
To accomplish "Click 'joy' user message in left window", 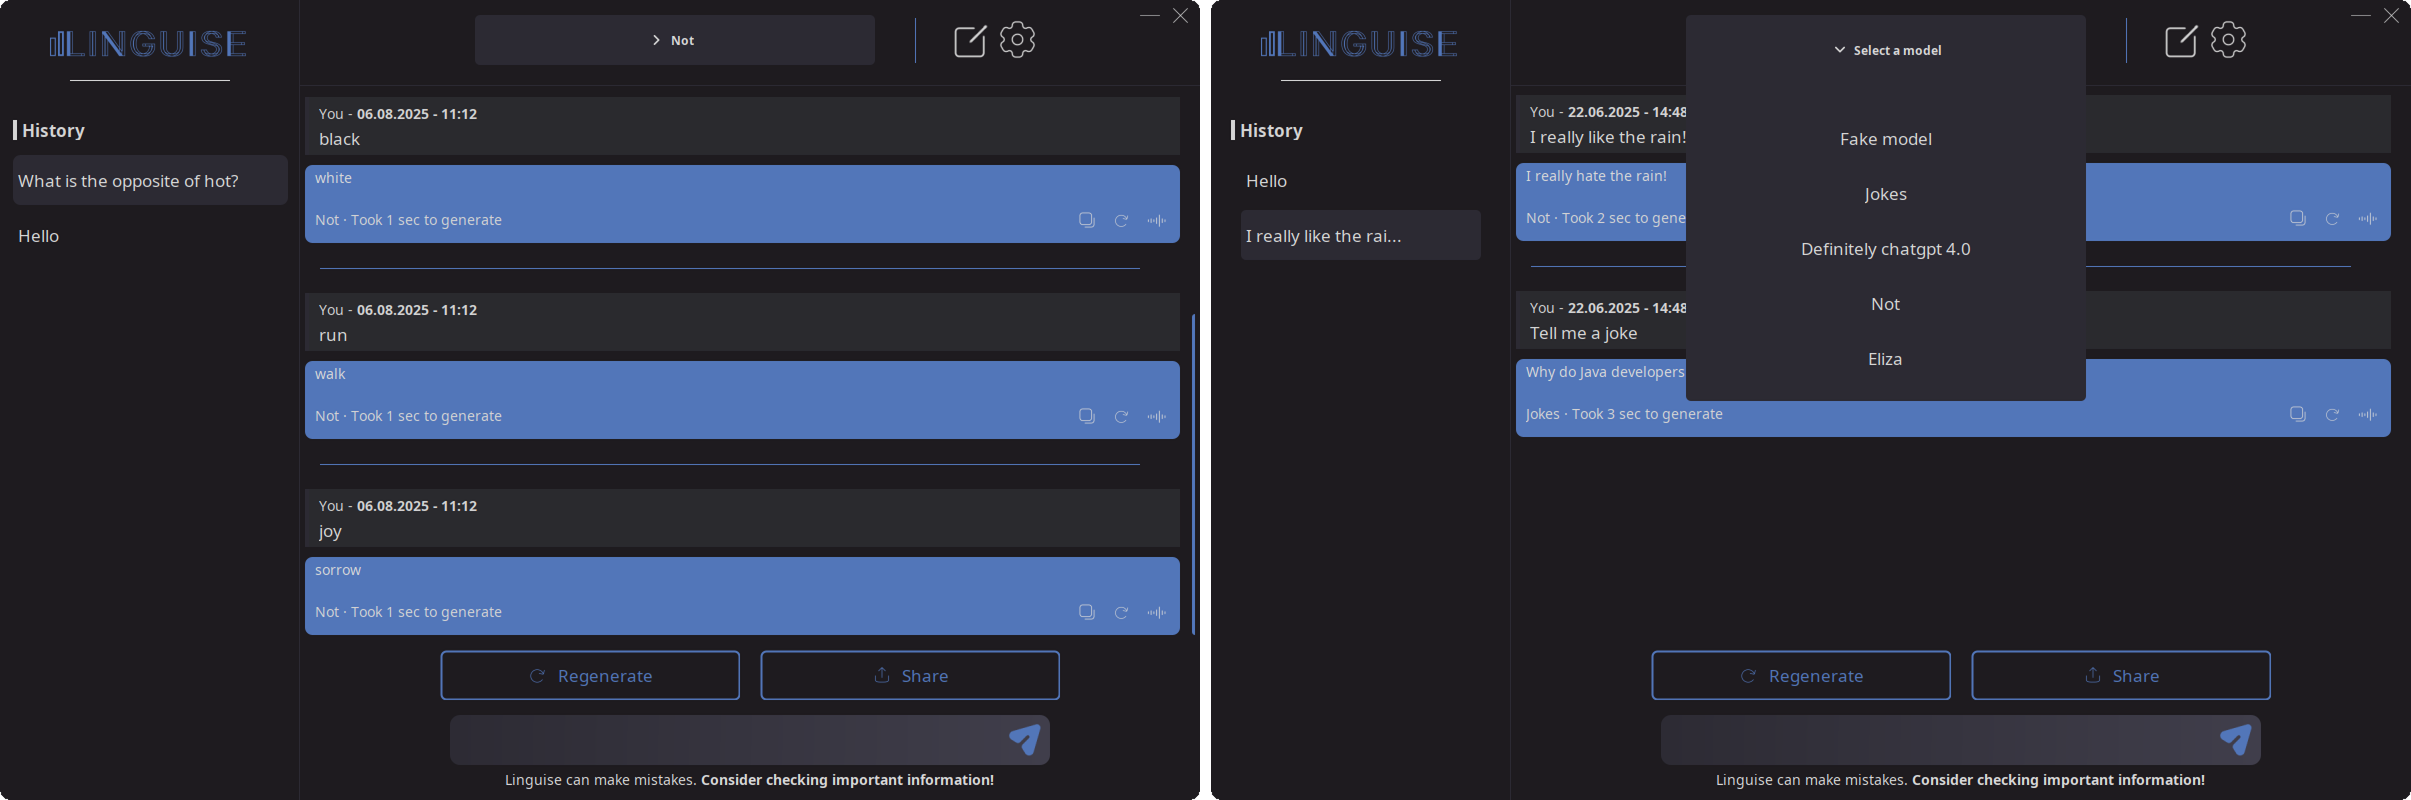I will point(742,518).
